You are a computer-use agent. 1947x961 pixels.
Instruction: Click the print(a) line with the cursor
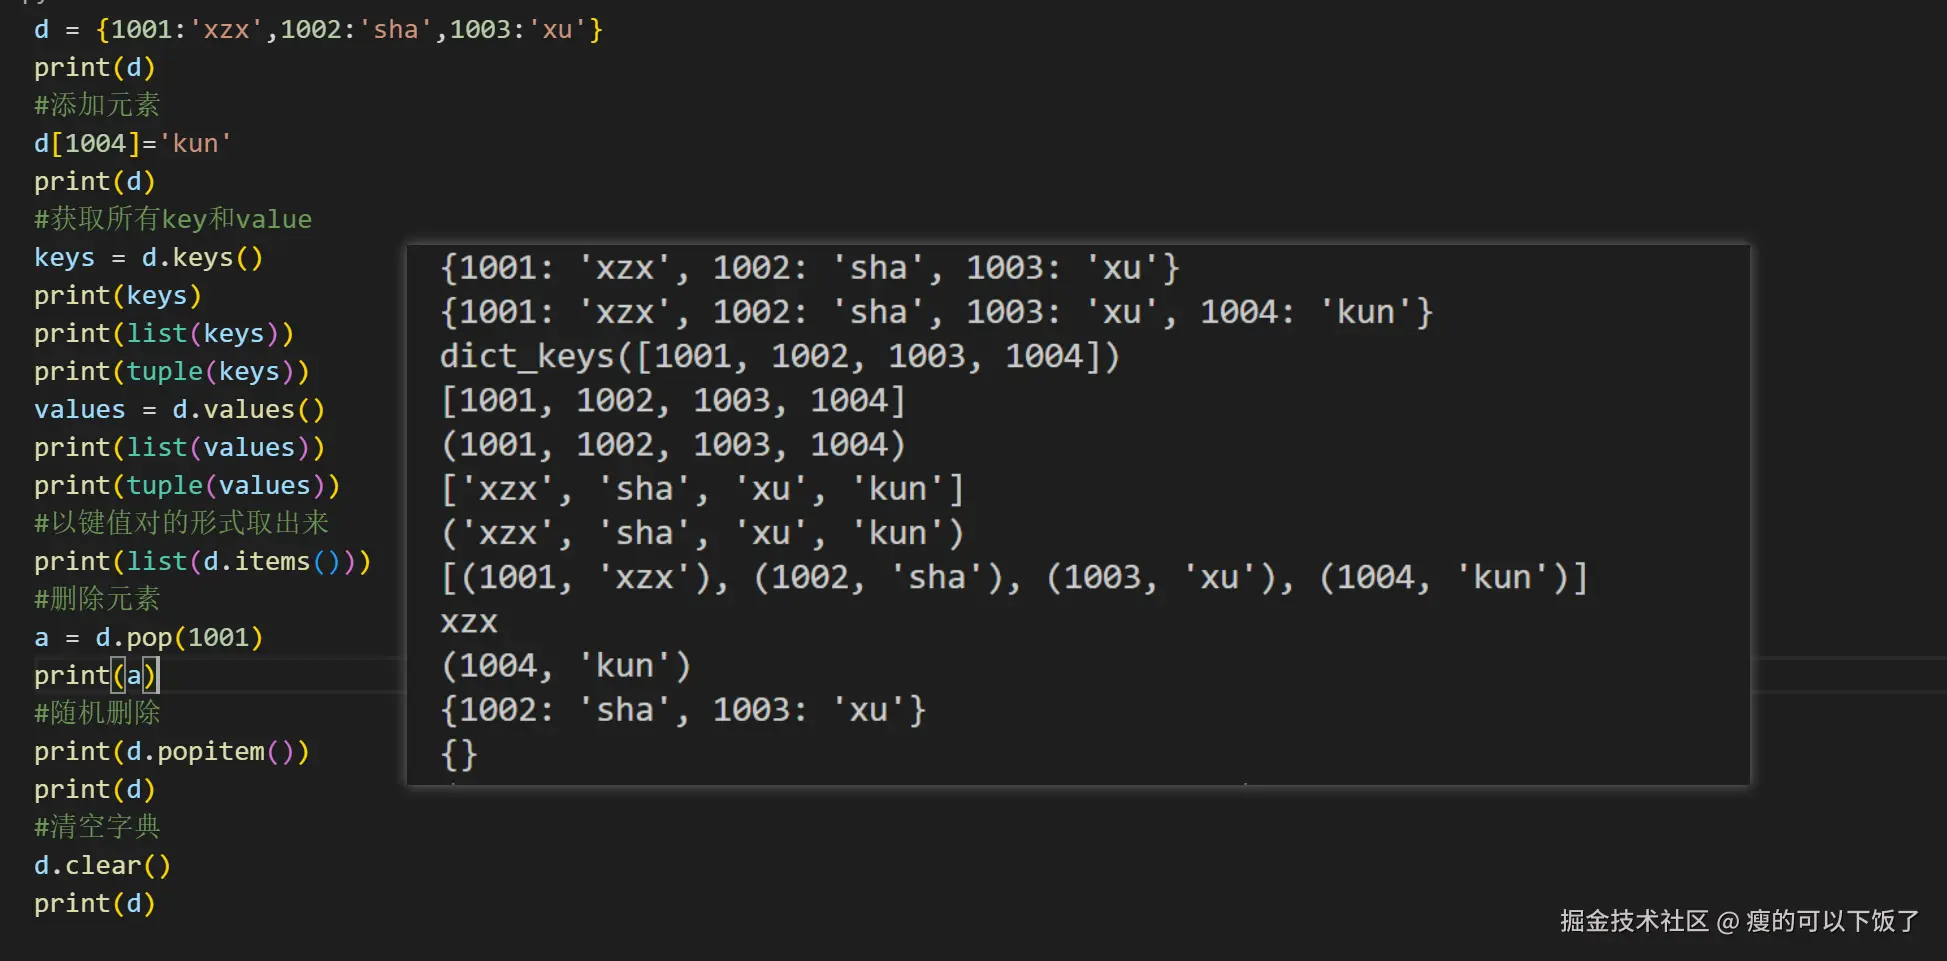[x=95, y=675]
